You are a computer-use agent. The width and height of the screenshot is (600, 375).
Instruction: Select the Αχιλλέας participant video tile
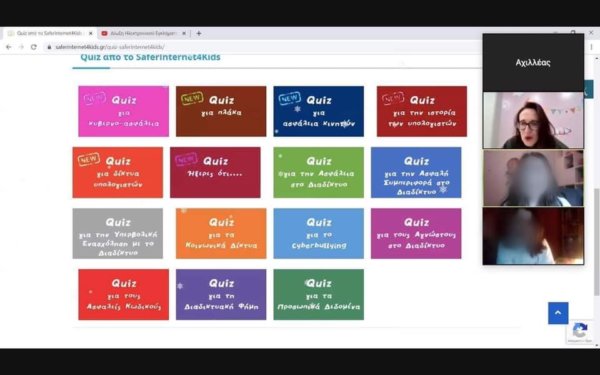(533, 63)
